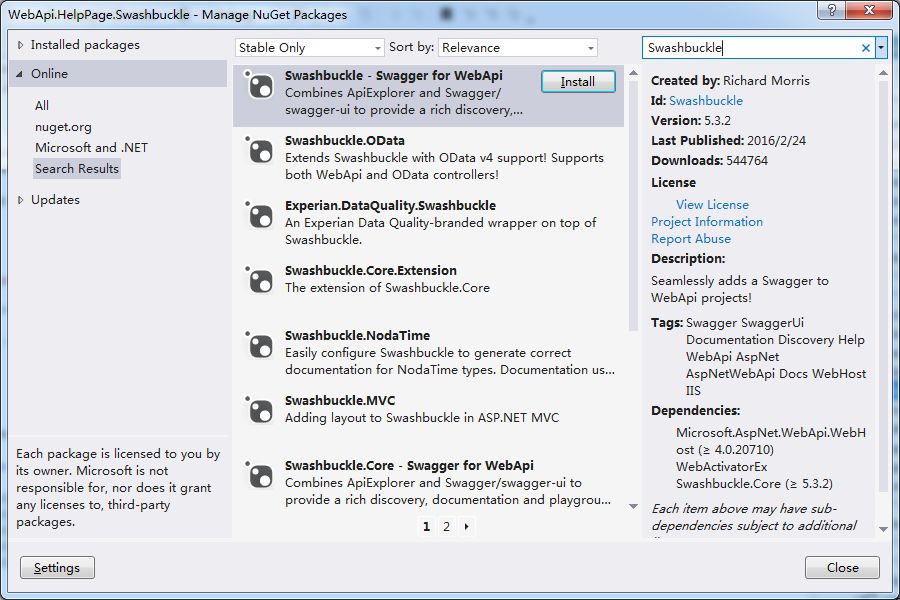Click the Downloads count 544764
The width and height of the screenshot is (900, 600).
pyautogui.click(x=747, y=161)
